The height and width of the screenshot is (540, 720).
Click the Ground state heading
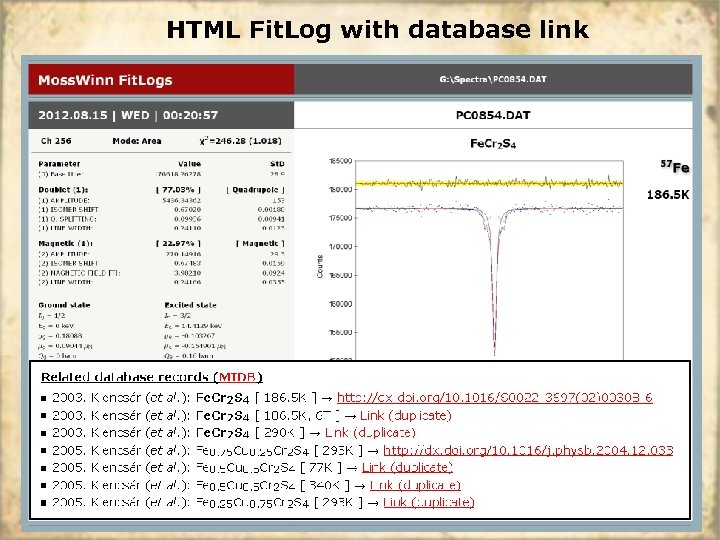tap(64, 305)
